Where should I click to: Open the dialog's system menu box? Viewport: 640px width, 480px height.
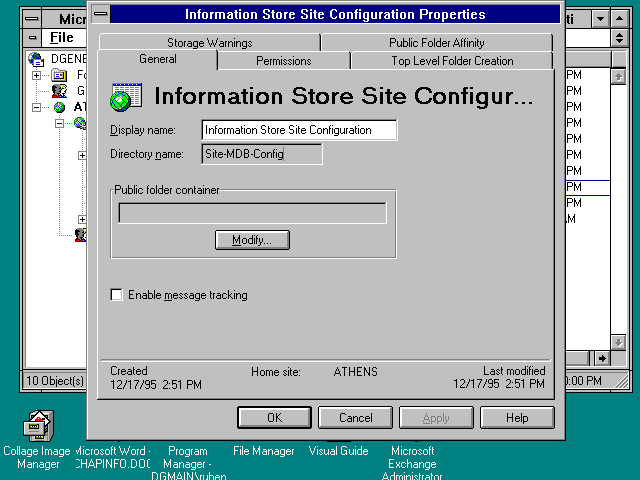100,14
